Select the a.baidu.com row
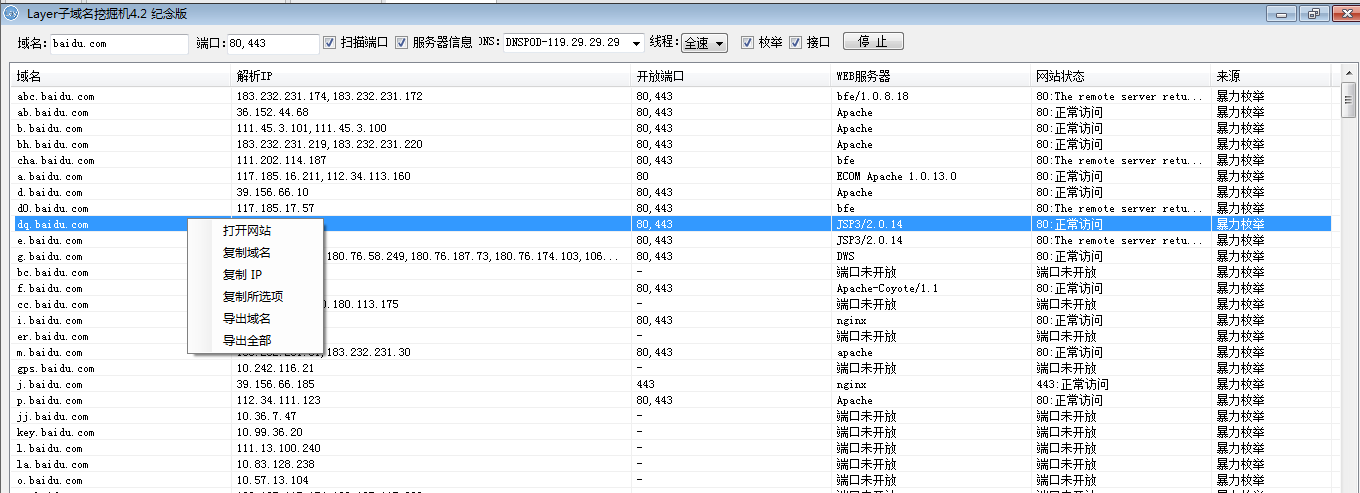The width and height of the screenshot is (1360, 493). coord(671,176)
